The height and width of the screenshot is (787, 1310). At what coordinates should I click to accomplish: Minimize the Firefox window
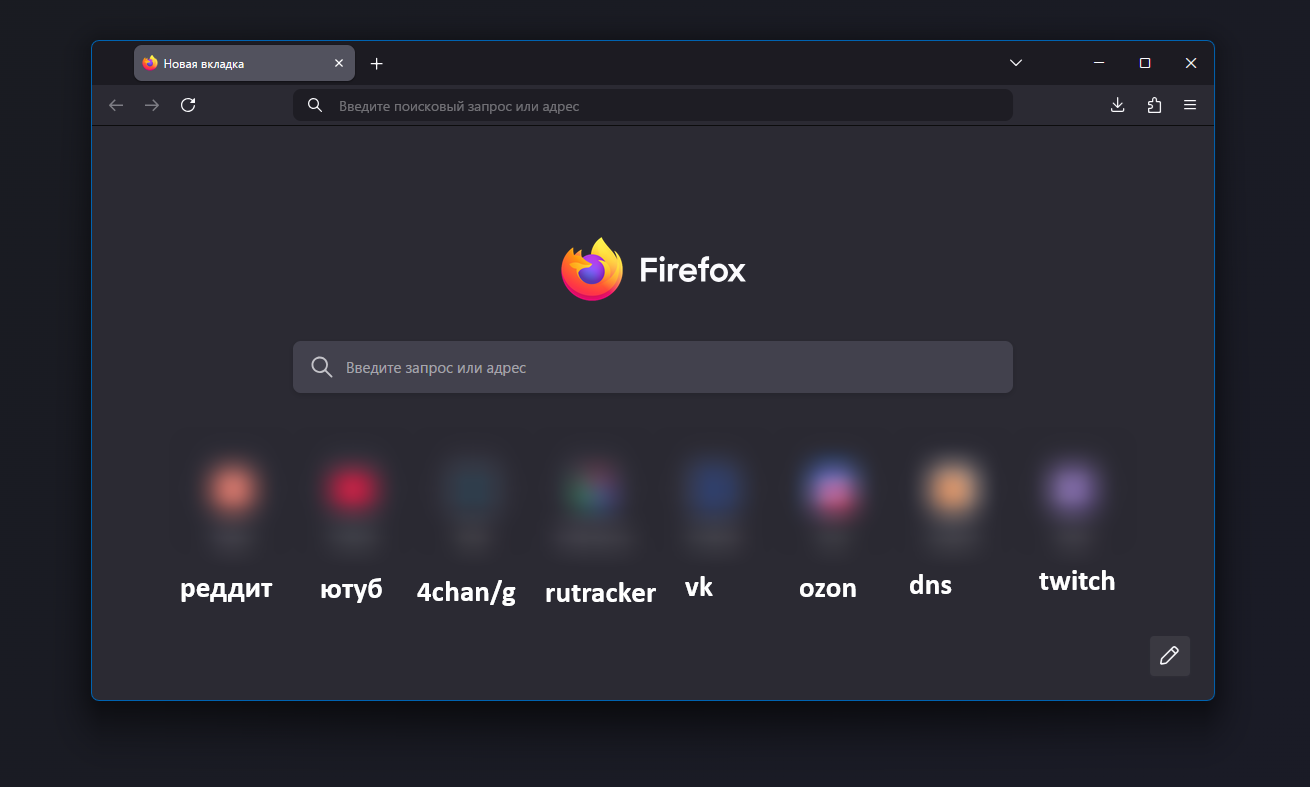click(x=1099, y=63)
